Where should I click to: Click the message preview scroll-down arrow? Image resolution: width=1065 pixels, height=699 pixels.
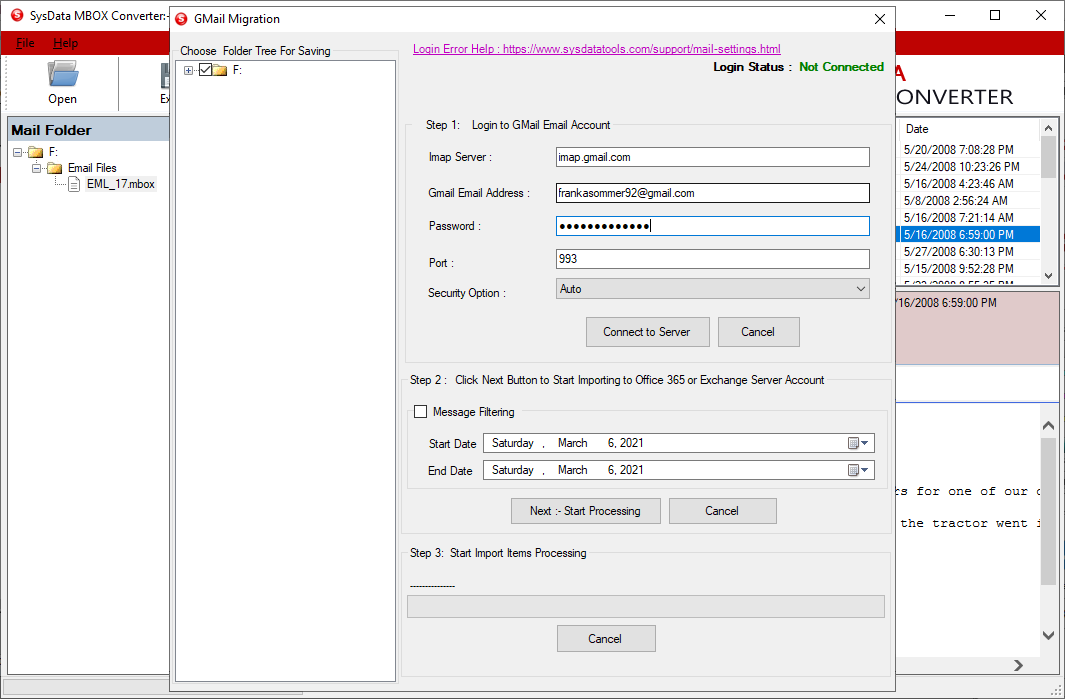[1048, 635]
